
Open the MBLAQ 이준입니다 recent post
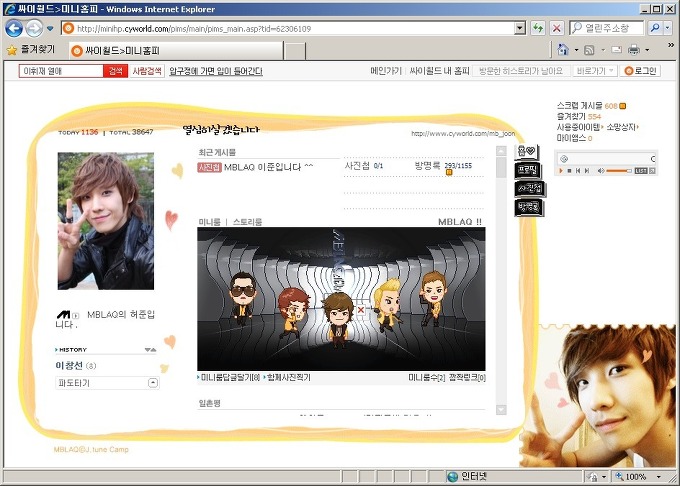point(268,167)
